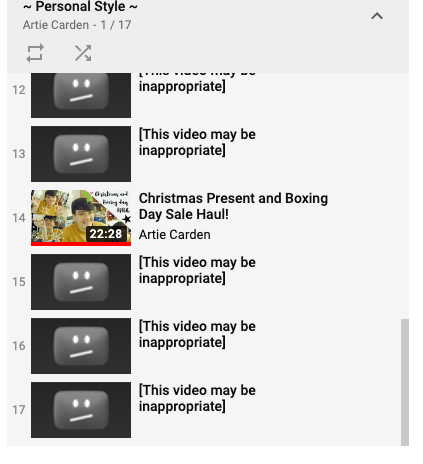
Task: Click the 22:28 duration badge on video 14
Action: (106, 234)
